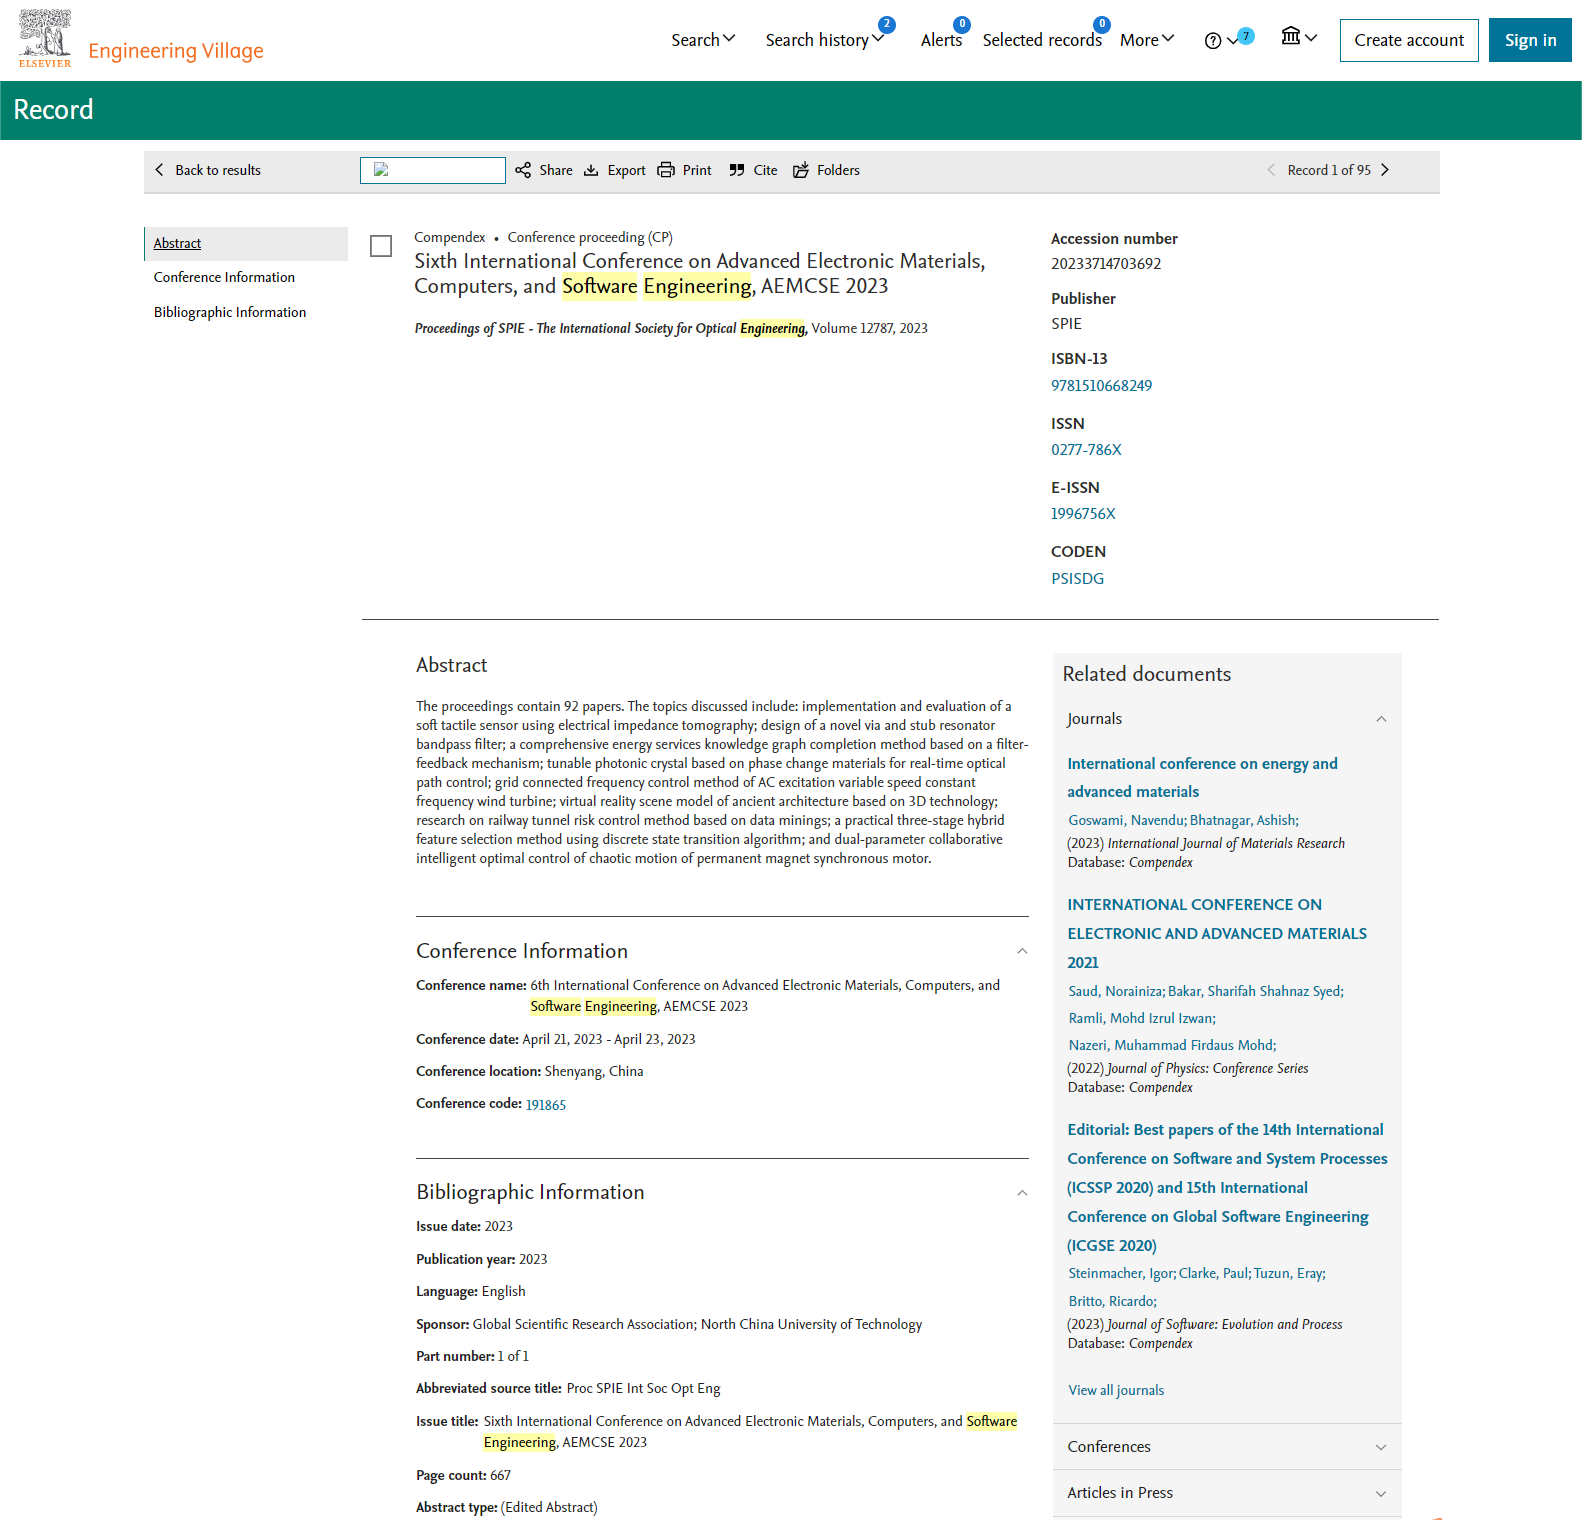The image size is (1582, 1520).
Task: Click sponsor 'Global Scientific Research Association' text
Action: (x=584, y=1324)
